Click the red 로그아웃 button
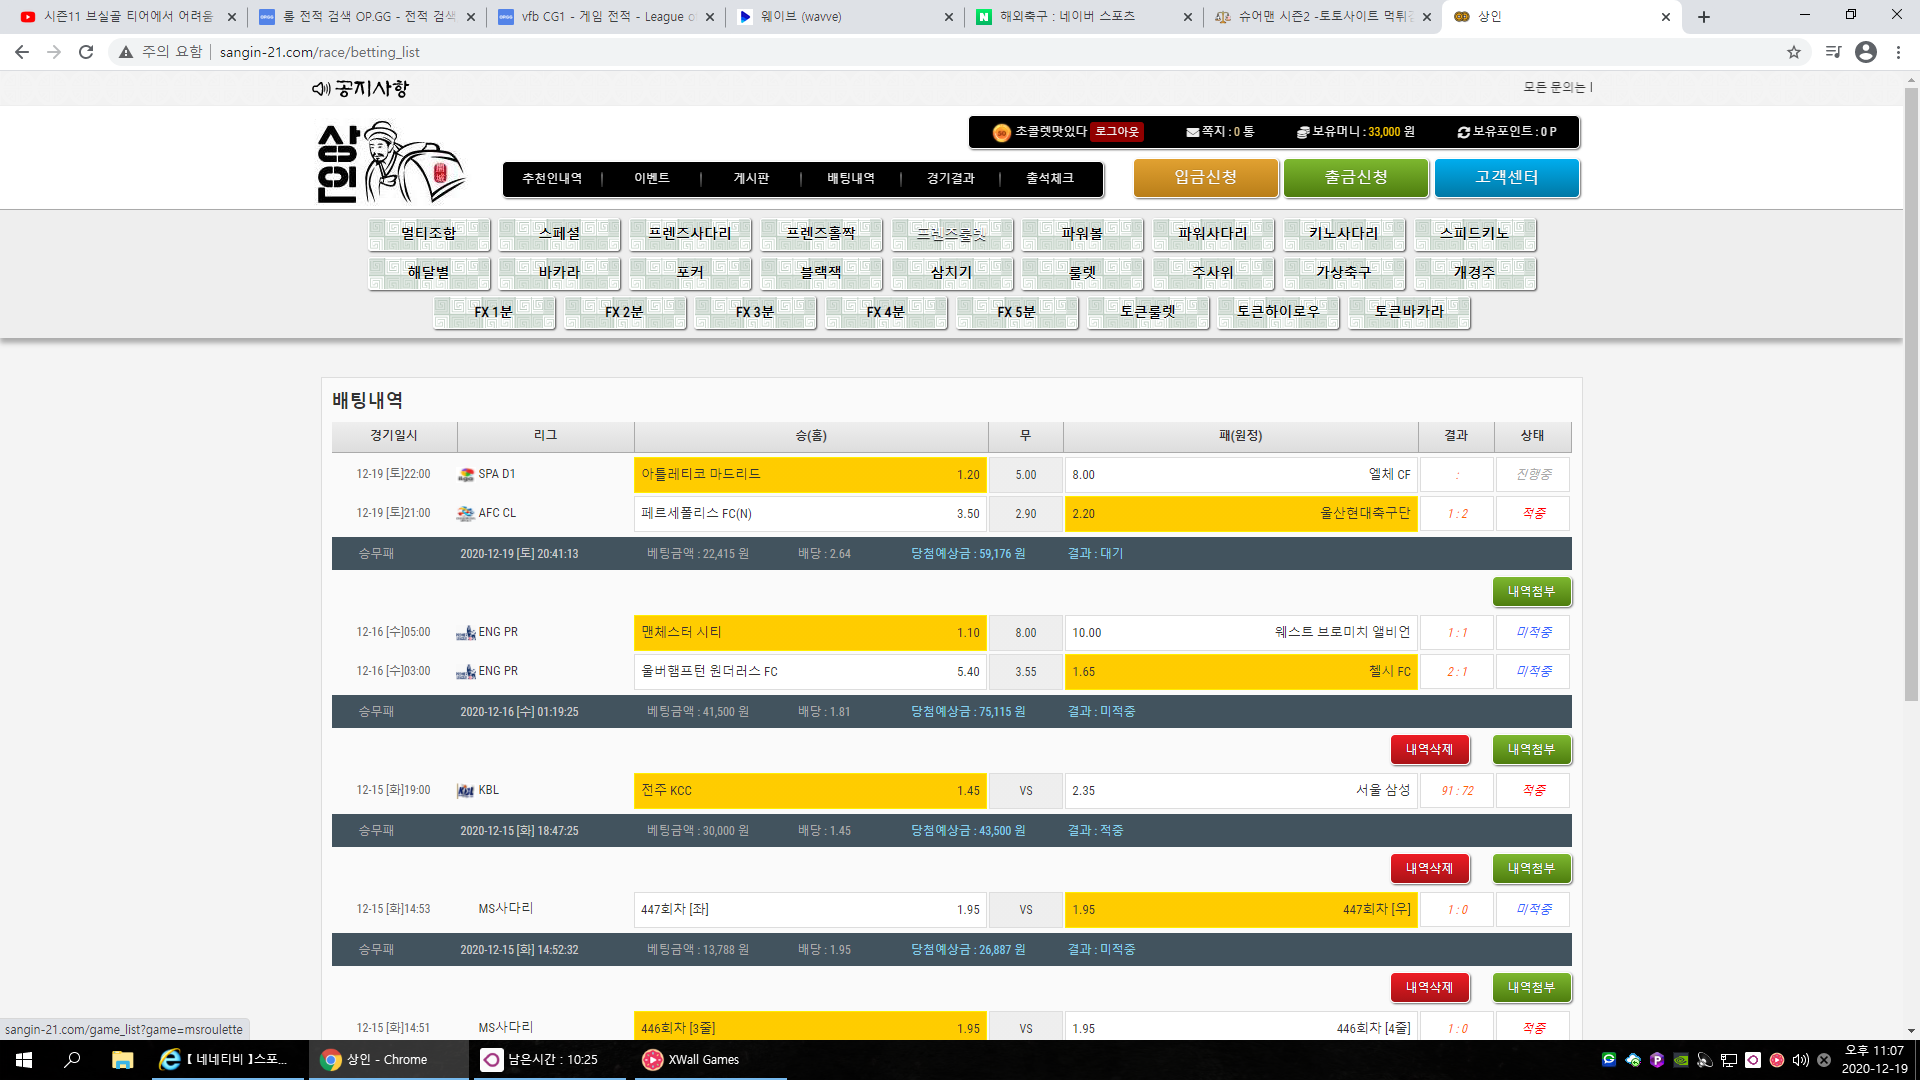 pos(1117,132)
